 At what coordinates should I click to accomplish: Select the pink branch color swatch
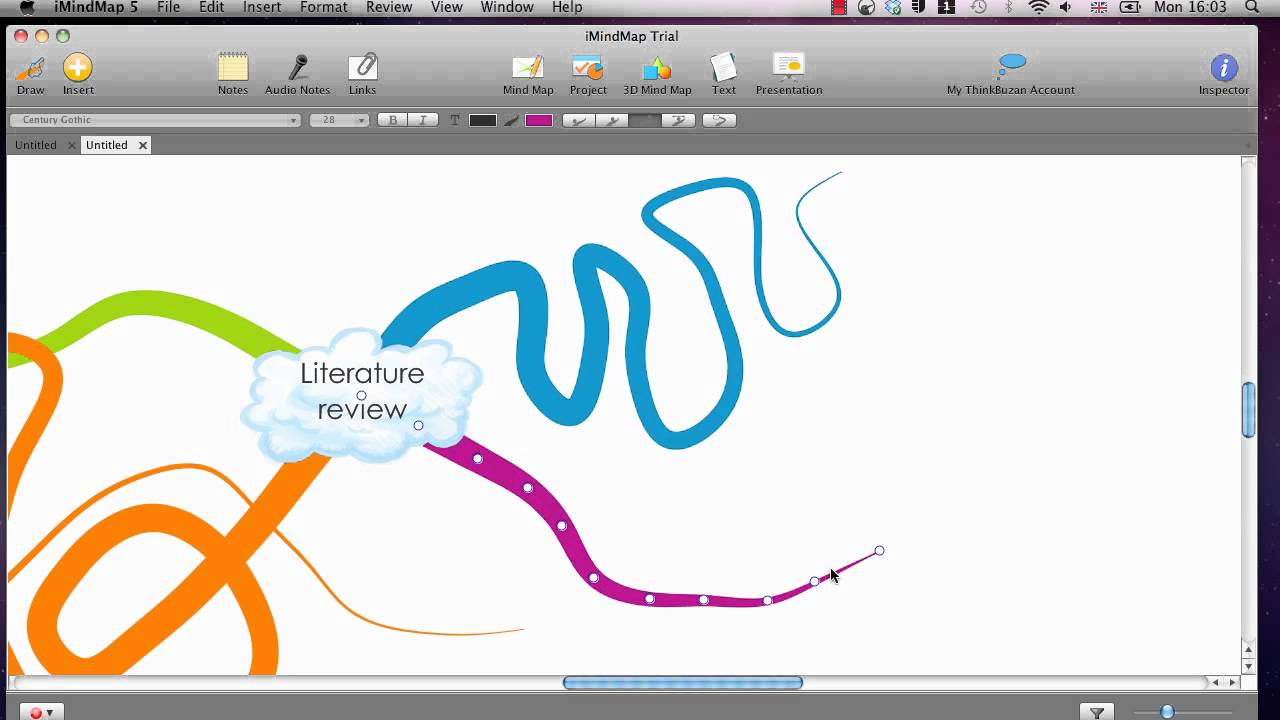click(540, 119)
